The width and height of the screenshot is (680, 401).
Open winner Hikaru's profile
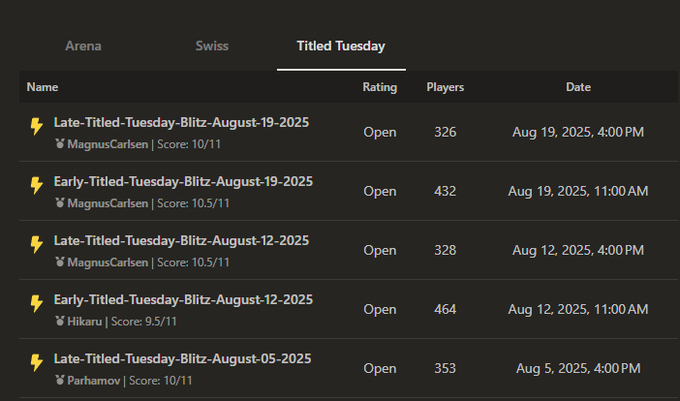point(88,321)
